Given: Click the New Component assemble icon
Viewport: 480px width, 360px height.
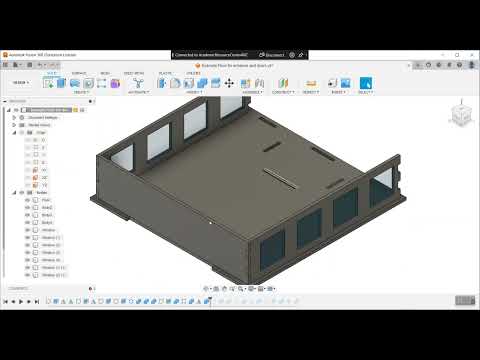Looking at the screenshot, I should click(246, 83).
